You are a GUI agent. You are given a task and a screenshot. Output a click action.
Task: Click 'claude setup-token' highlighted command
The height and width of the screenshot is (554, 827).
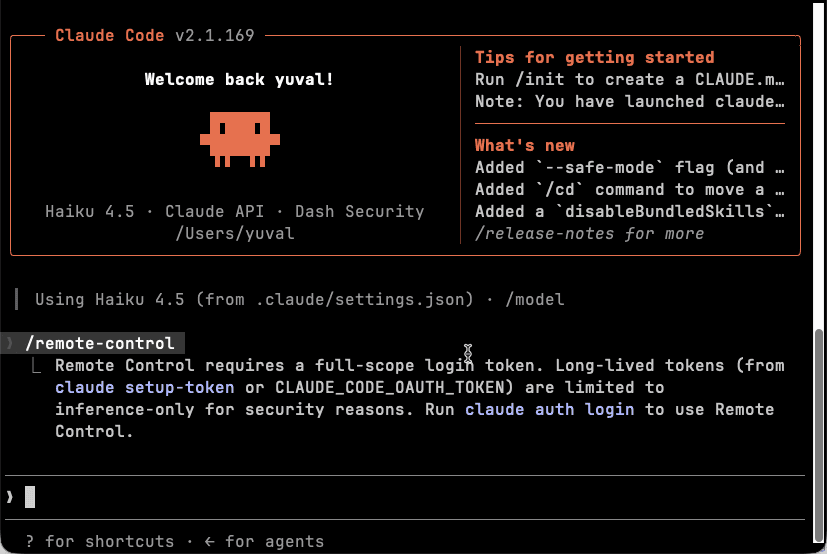pyautogui.click(x=145, y=387)
